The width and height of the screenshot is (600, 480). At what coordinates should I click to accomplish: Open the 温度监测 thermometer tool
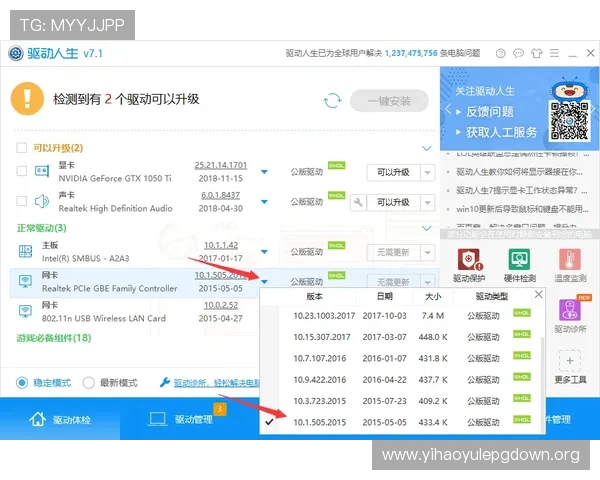(570, 260)
